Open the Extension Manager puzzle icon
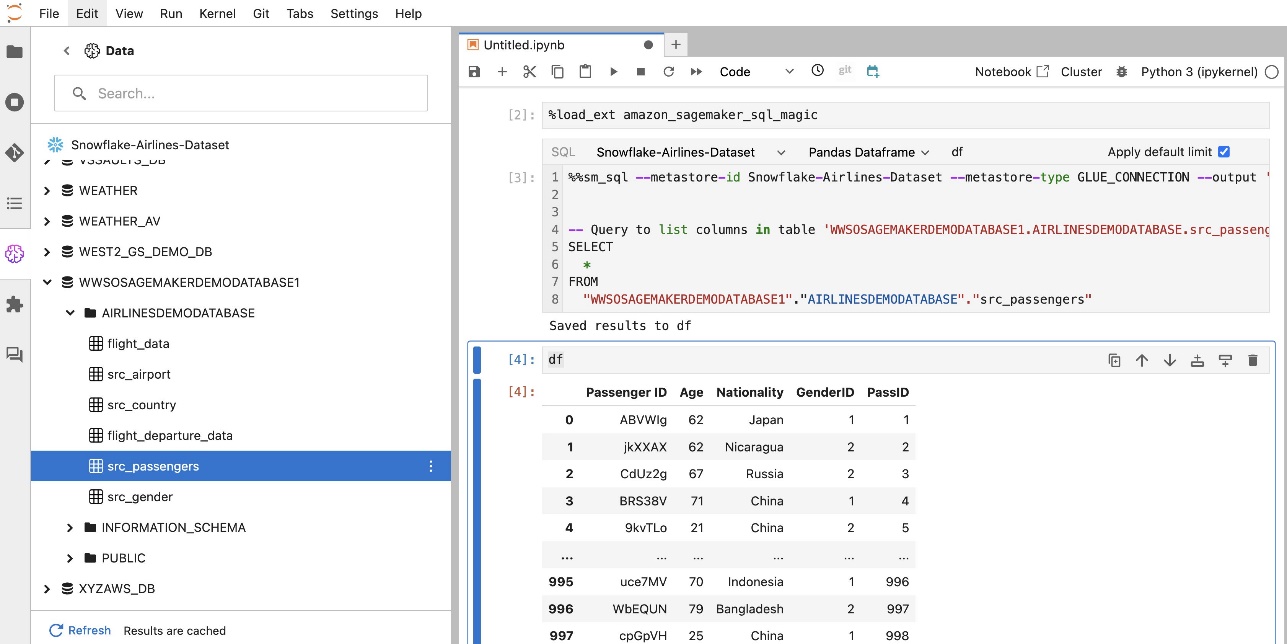Screen dimensions: 1287x644 click(x=14, y=304)
